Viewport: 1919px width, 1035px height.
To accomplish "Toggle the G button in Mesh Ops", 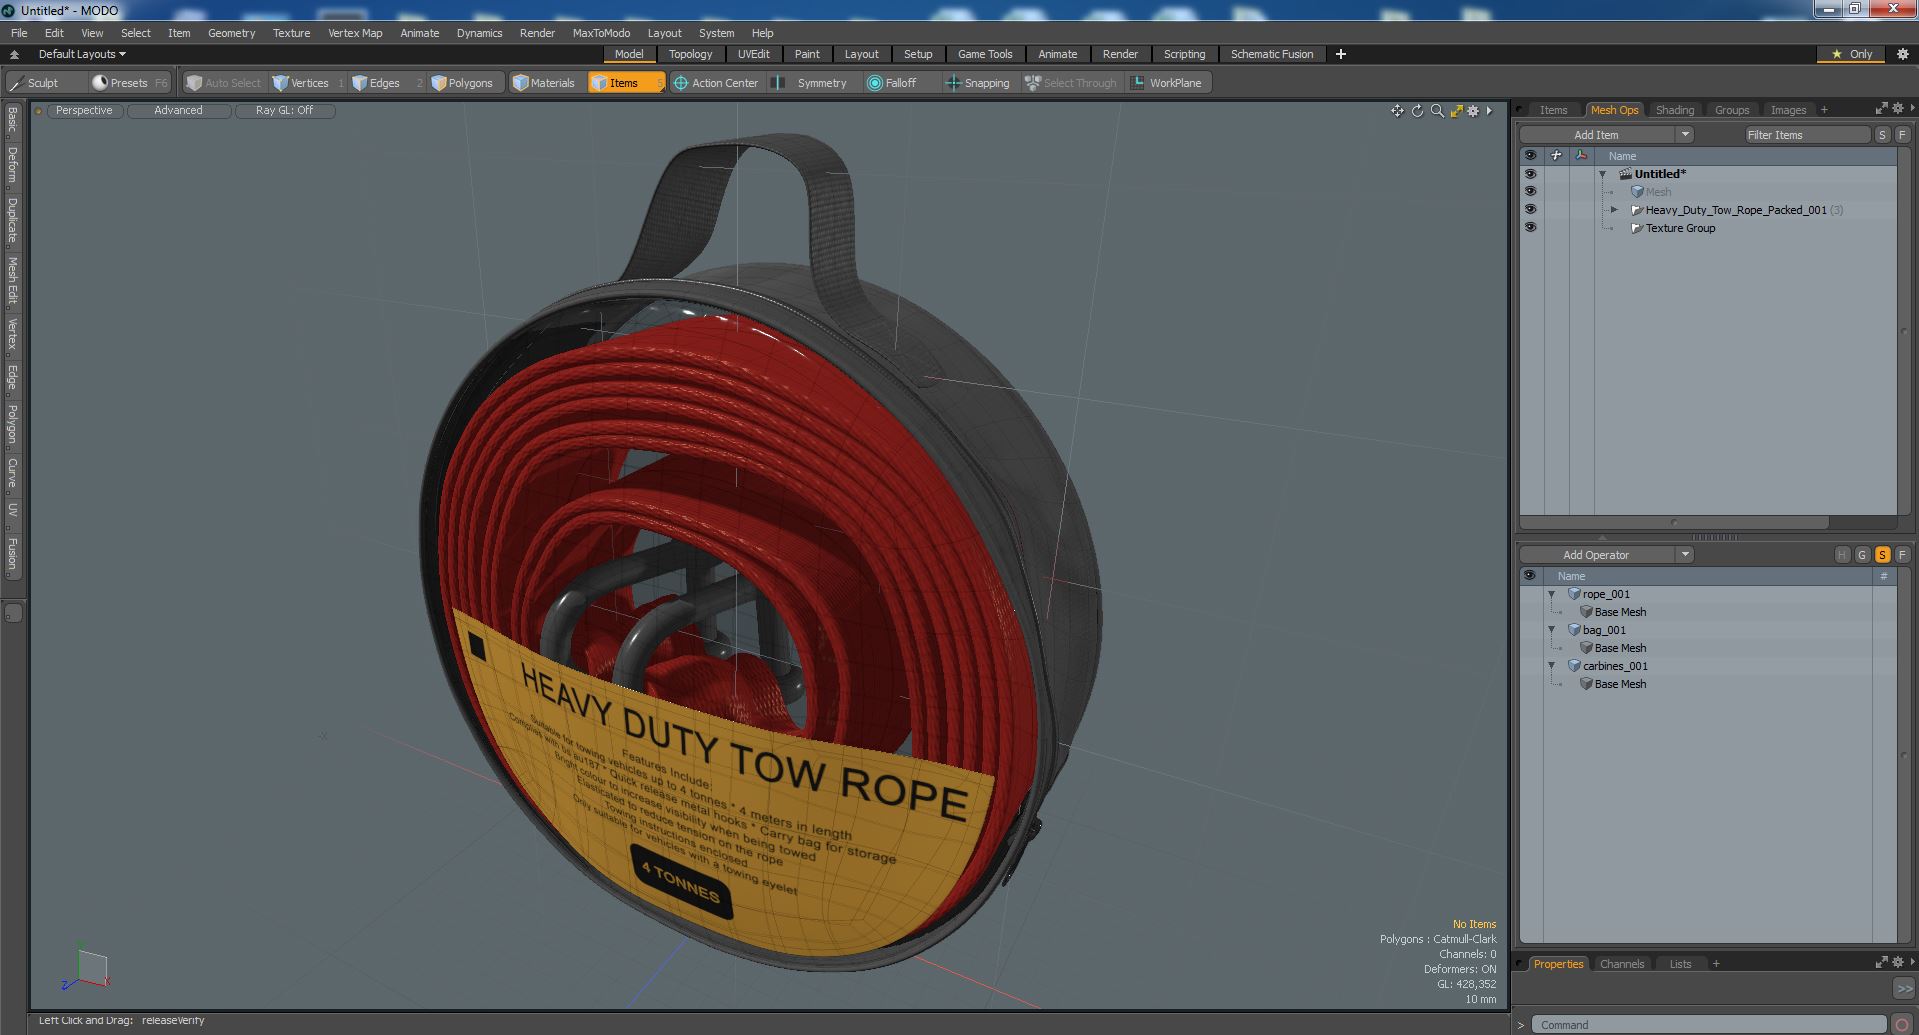I will pyautogui.click(x=1862, y=555).
